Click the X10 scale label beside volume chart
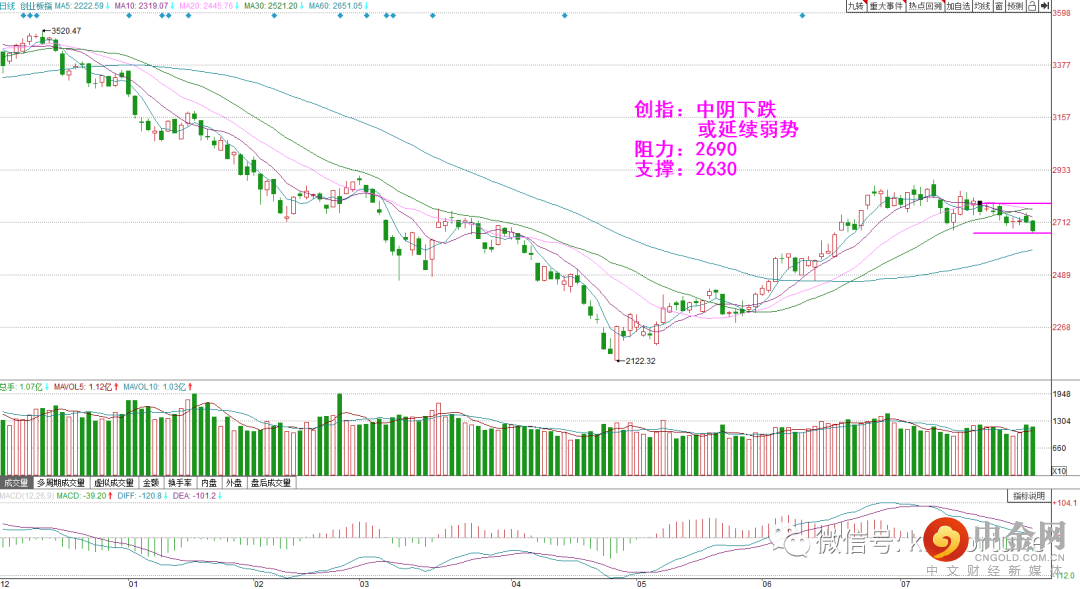The height and width of the screenshot is (589, 1080). click(1059, 471)
